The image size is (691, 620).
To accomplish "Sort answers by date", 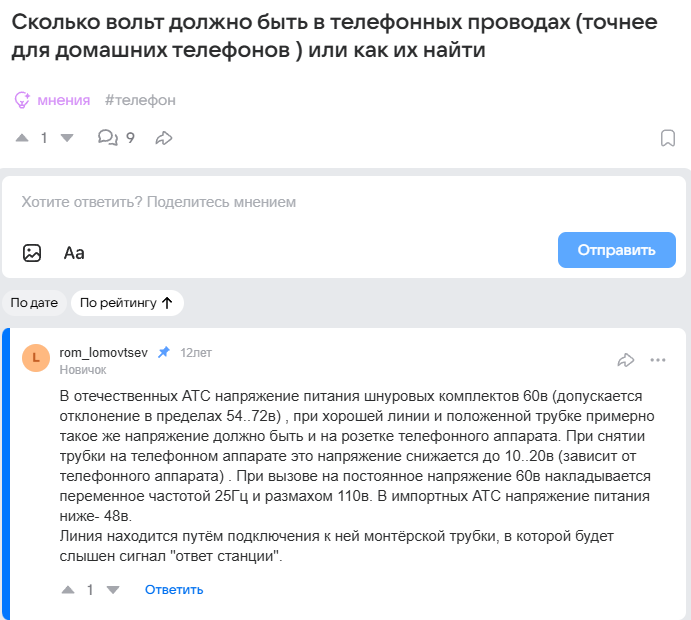I will (34, 302).
